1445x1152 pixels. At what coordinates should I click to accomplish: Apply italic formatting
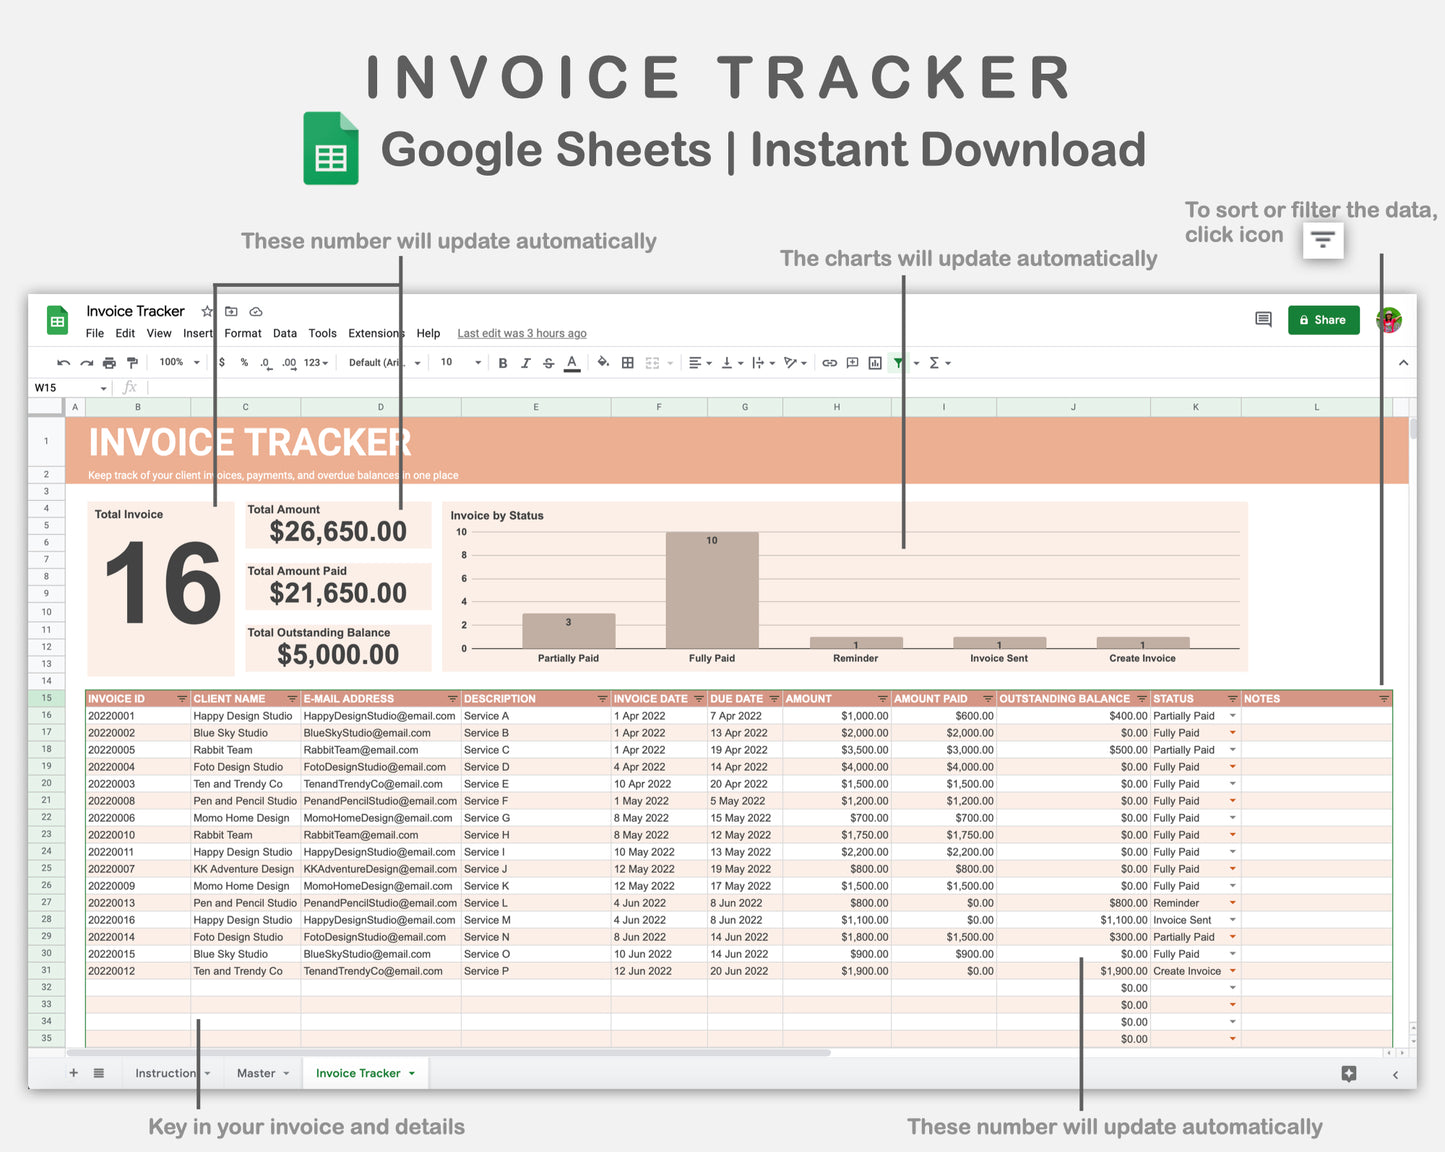tap(527, 362)
